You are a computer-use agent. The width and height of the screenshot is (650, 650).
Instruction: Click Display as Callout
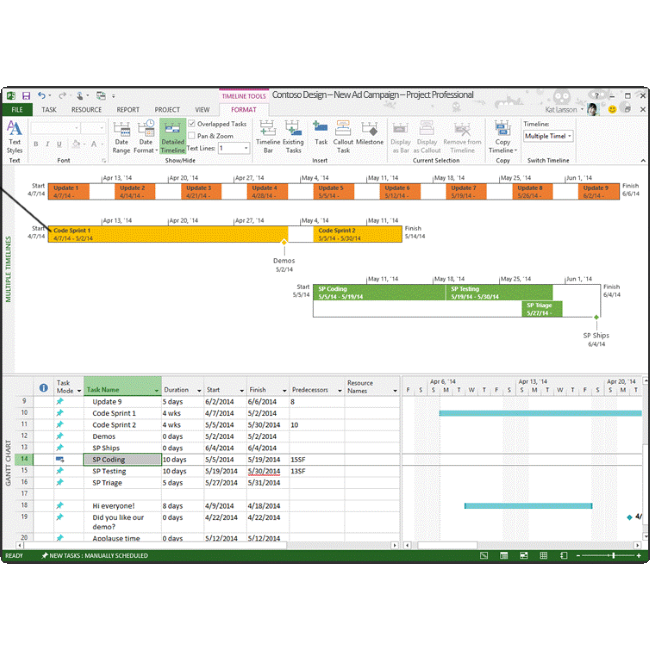[427, 137]
